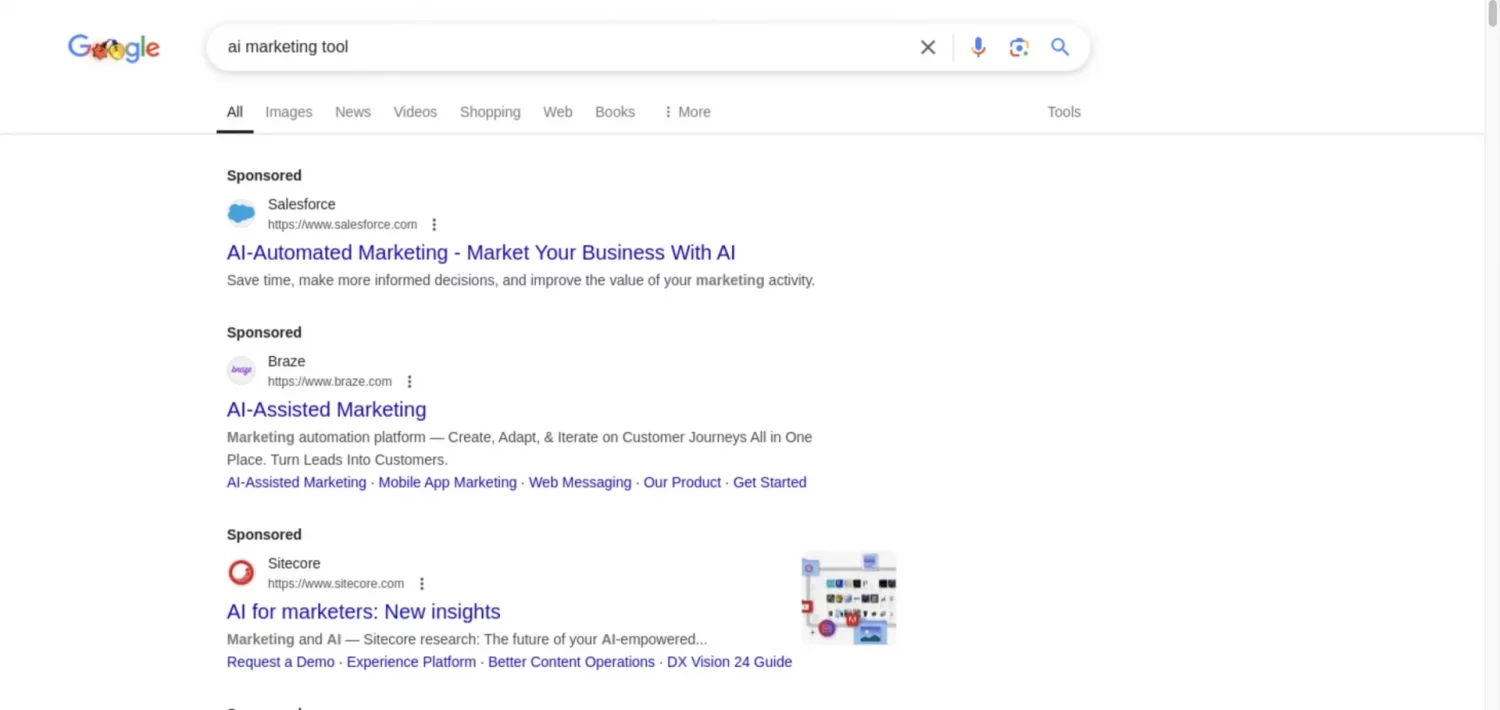Image resolution: width=1500 pixels, height=710 pixels.
Task: Open three-dot menu beside braze.com URL
Action: (x=409, y=382)
